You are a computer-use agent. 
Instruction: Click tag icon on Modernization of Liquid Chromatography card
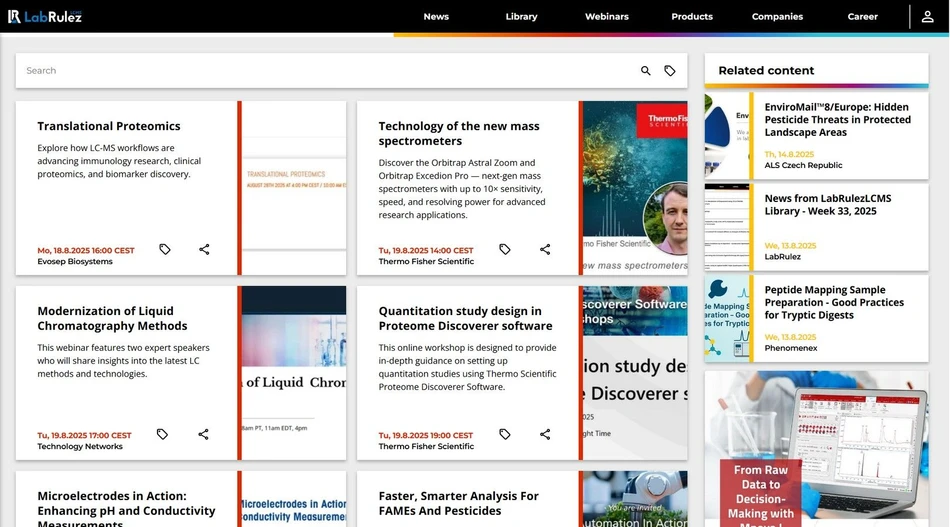(162, 434)
